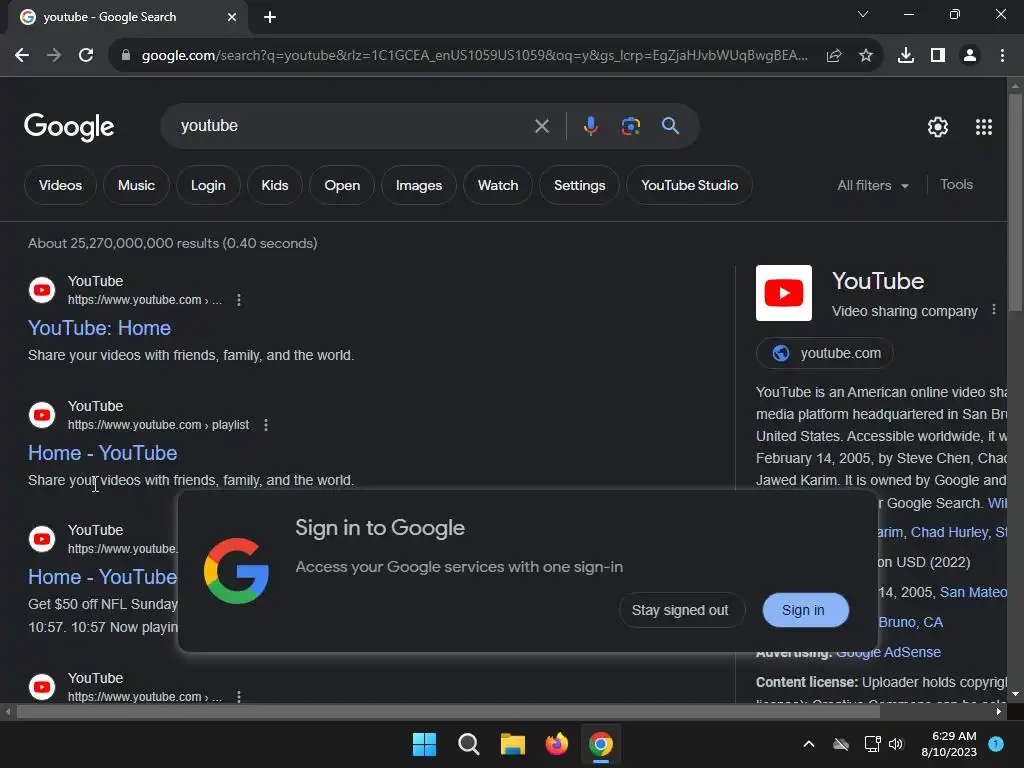1024x768 pixels.
Task: Select the Videos filter chip
Action: pos(60,185)
